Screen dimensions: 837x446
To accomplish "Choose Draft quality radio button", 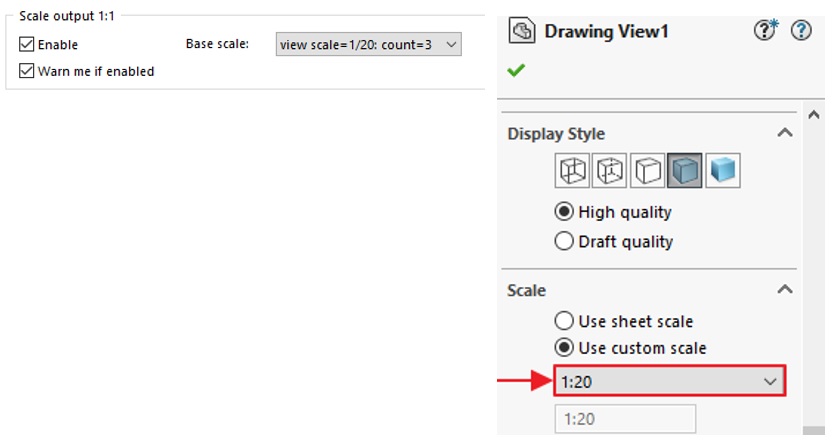I will point(564,241).
